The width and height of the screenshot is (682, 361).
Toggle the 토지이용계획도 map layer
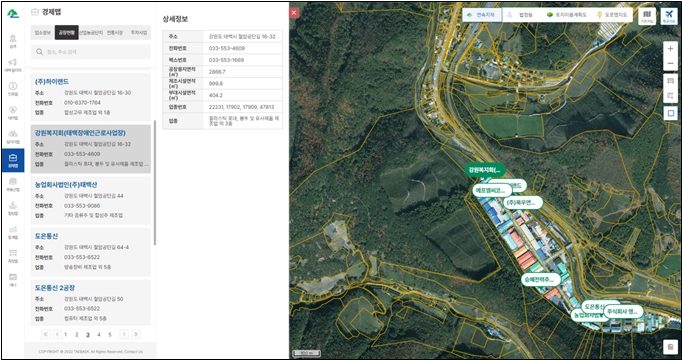(567, 15)
